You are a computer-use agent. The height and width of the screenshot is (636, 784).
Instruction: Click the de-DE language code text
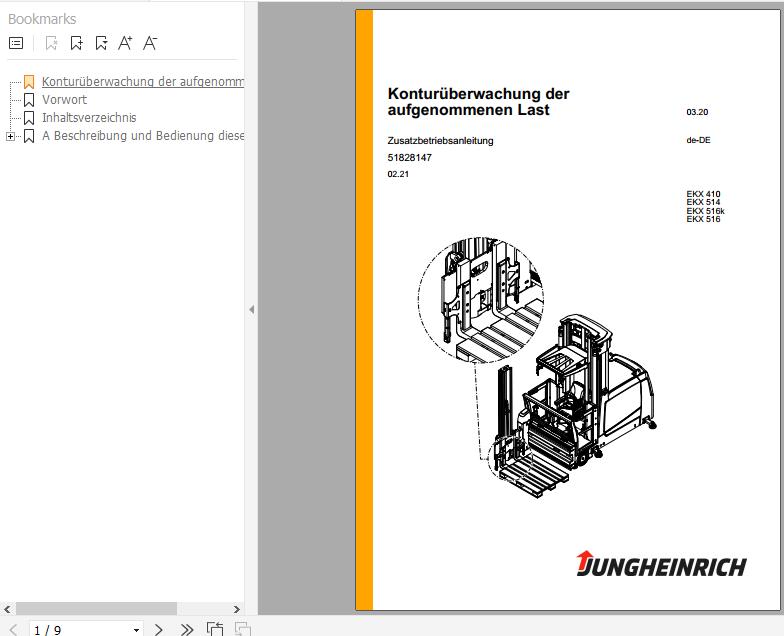698,140
